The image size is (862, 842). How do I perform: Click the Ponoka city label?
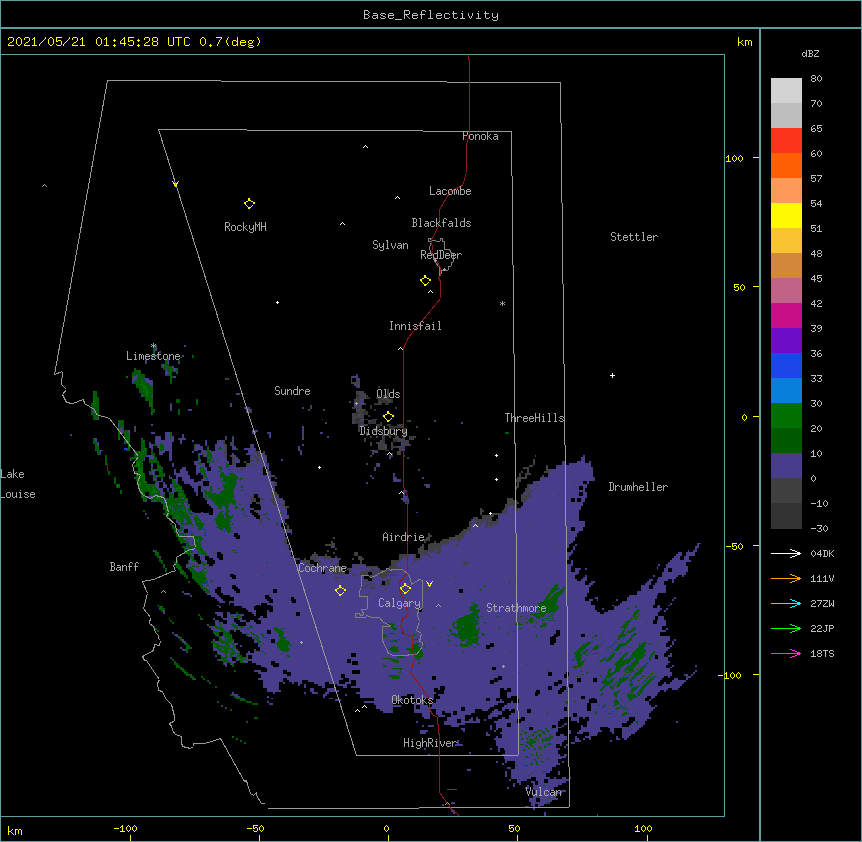point(480,136)
